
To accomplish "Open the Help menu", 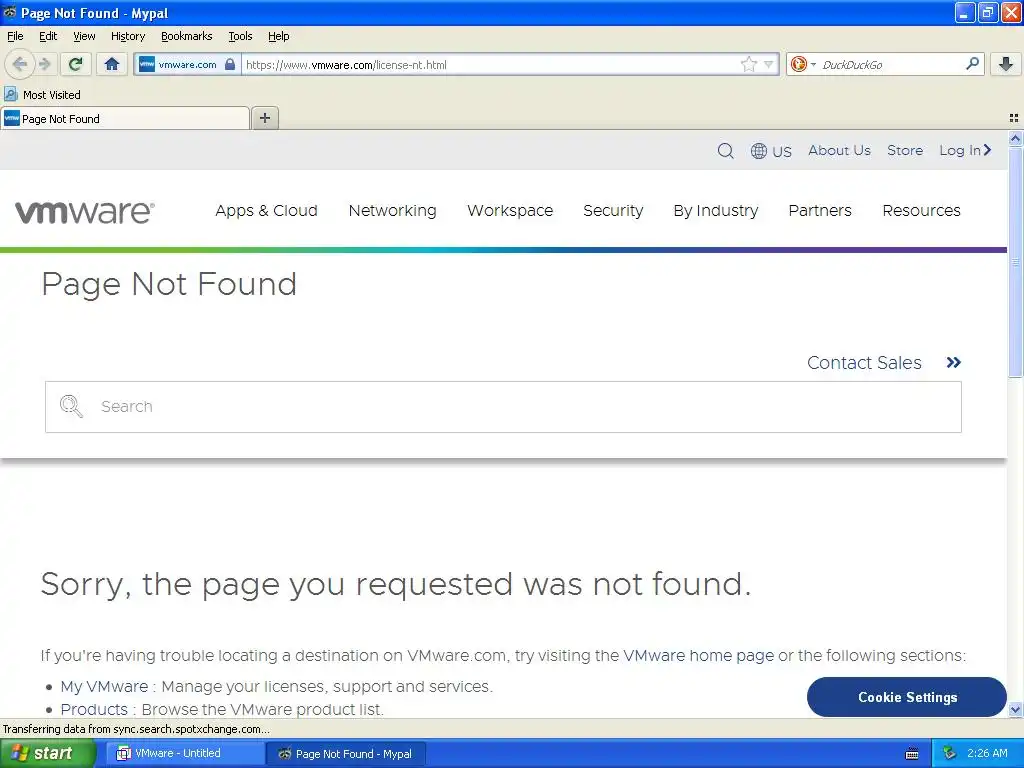I will (x=279, y=36).
